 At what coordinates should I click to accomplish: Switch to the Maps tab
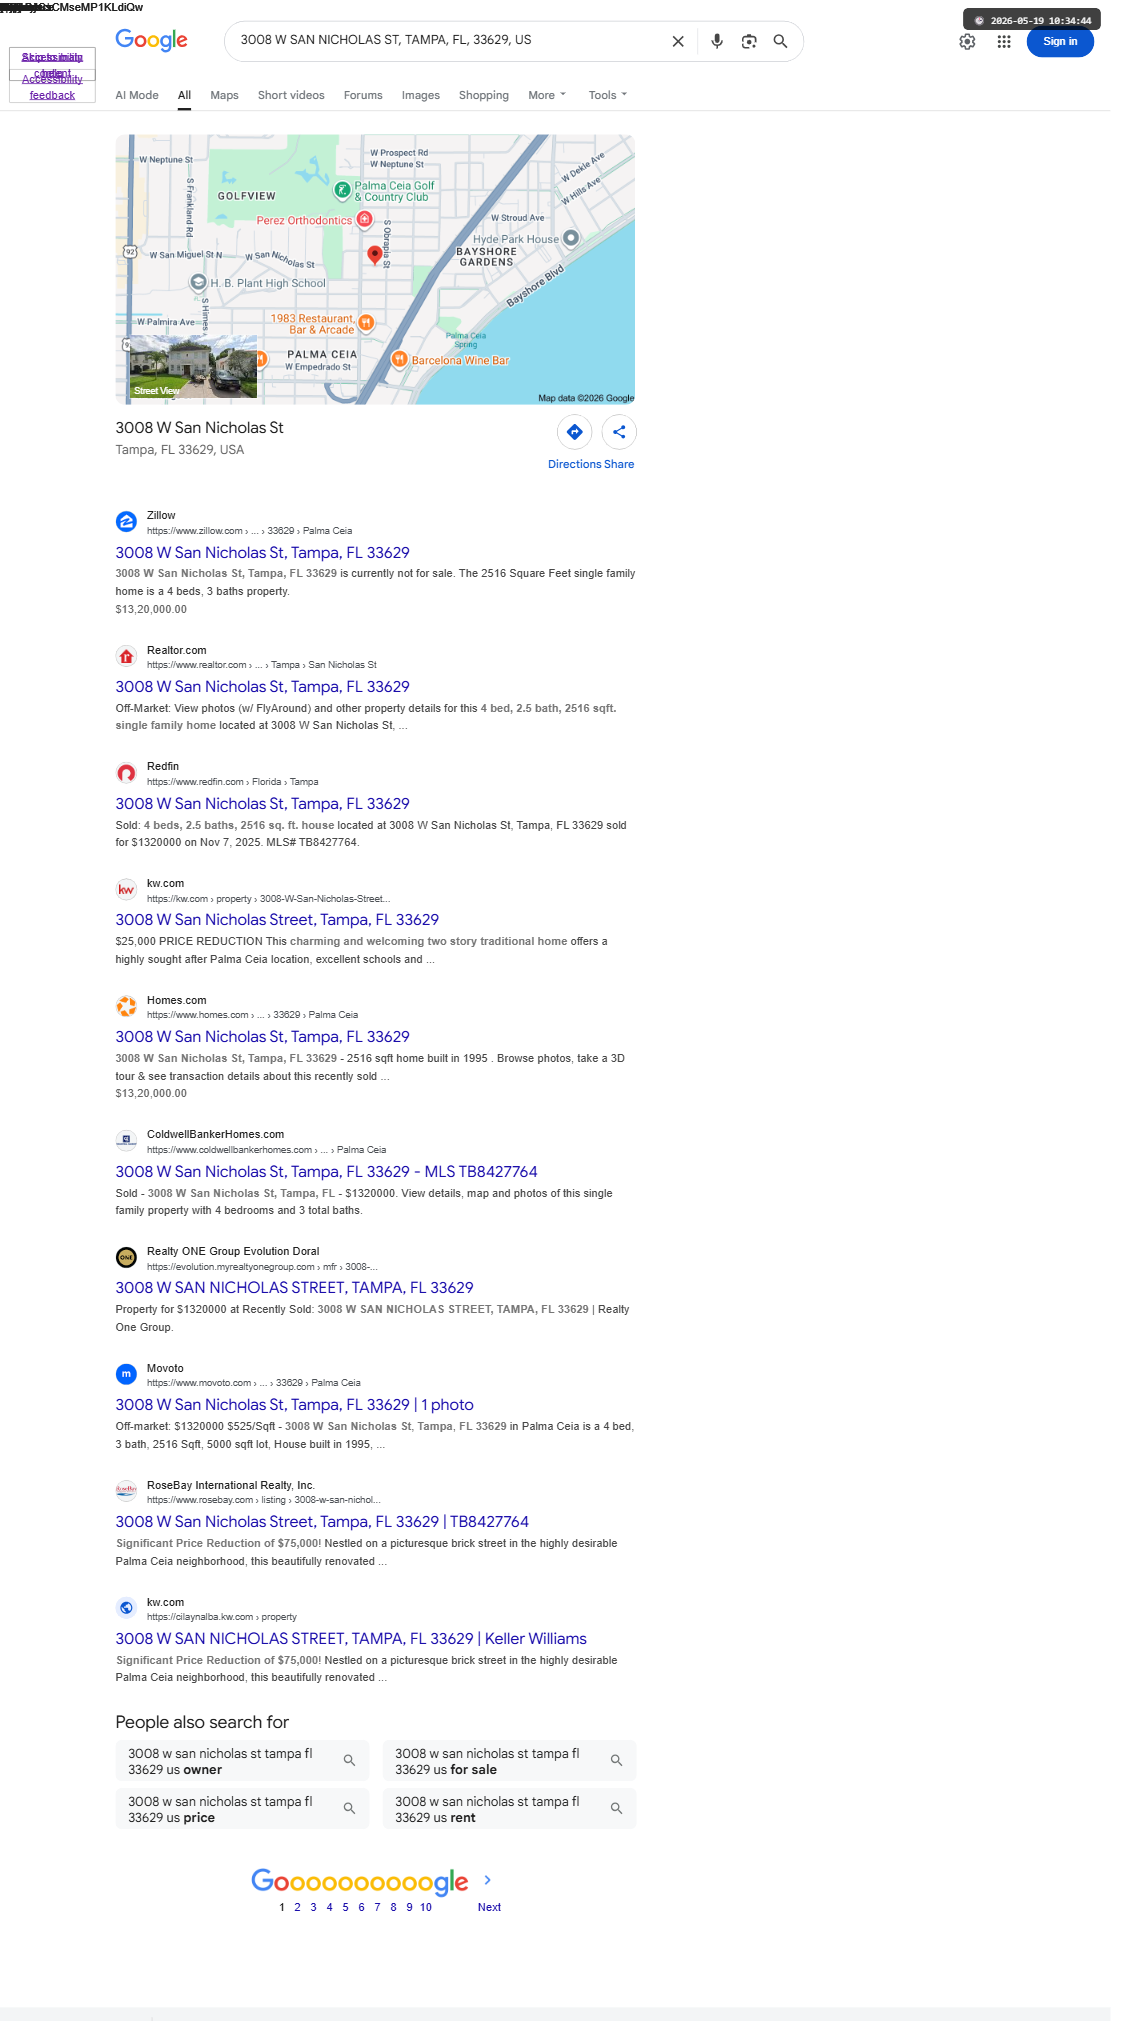pos(224,95)
